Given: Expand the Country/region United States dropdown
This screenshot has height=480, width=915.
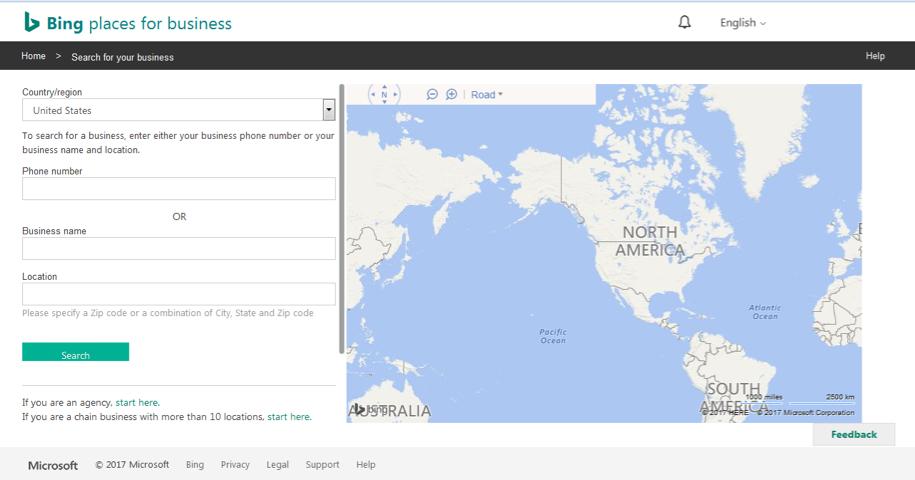Looking at the screenshot, I should (x=179, y=110).
